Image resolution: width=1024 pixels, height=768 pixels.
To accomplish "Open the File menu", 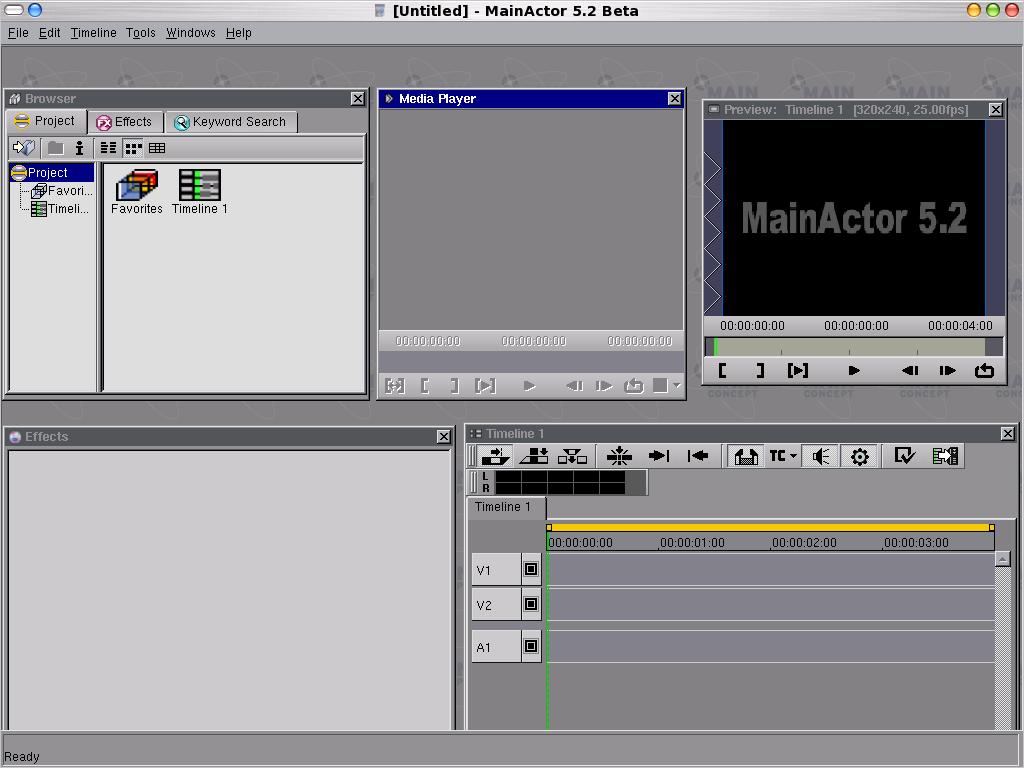I will point(18,33).
